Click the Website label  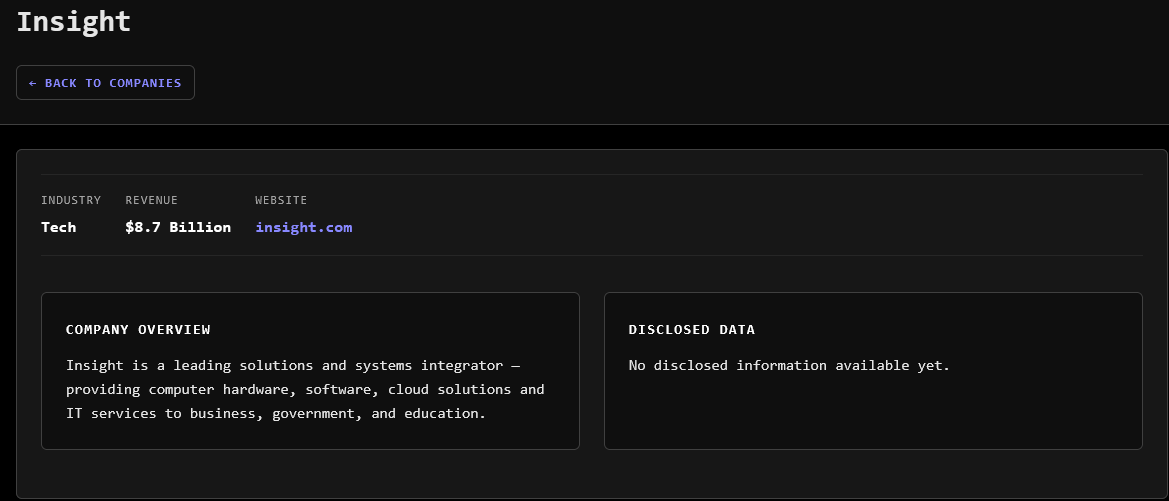coord(281,200)
